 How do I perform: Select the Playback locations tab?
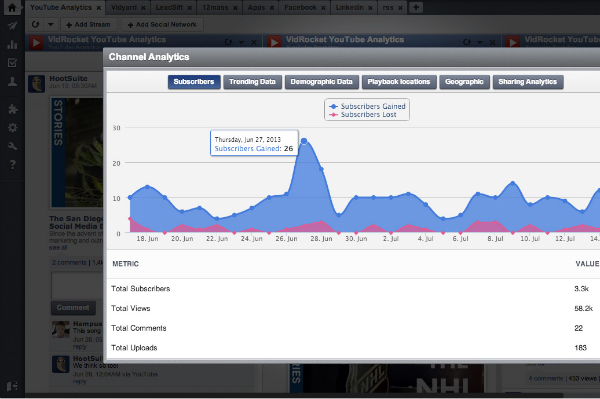[x=399, y=82]
